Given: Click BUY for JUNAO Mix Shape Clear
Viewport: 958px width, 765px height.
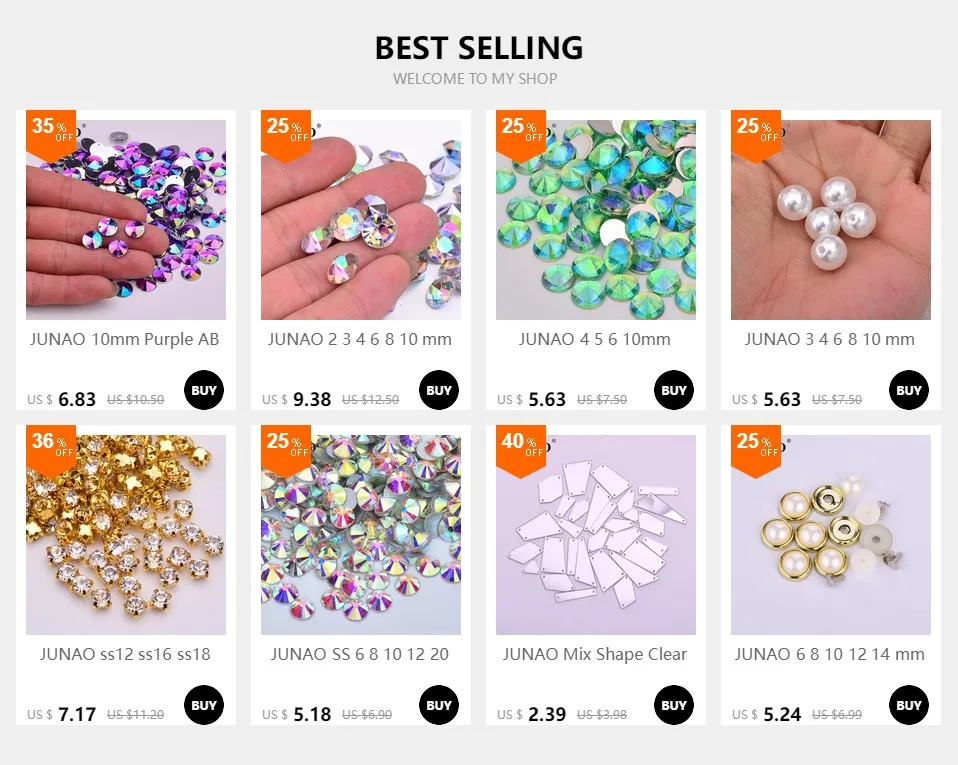Looking at the screenshot, I should pyautogui.click(x=674, y=705).
